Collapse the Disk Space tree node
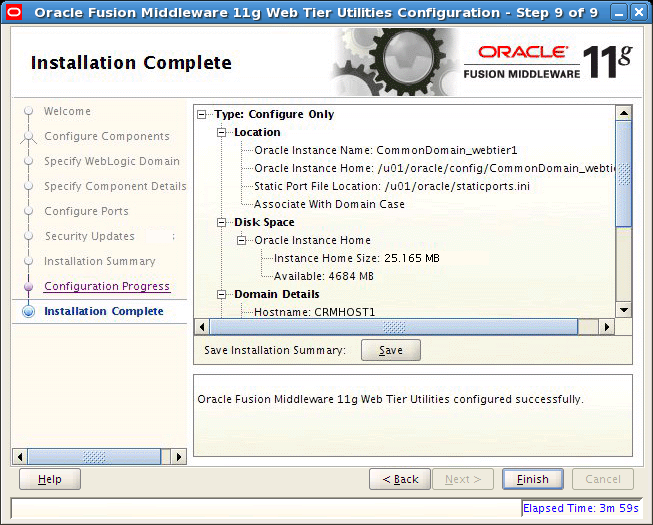 222,222
